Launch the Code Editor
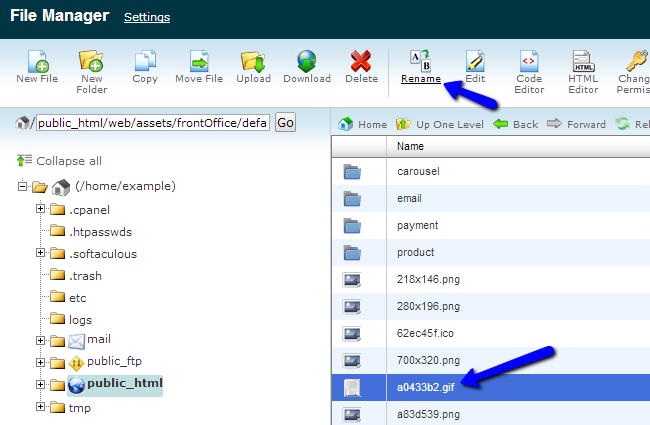650x425 pixels. coord(529,61)
